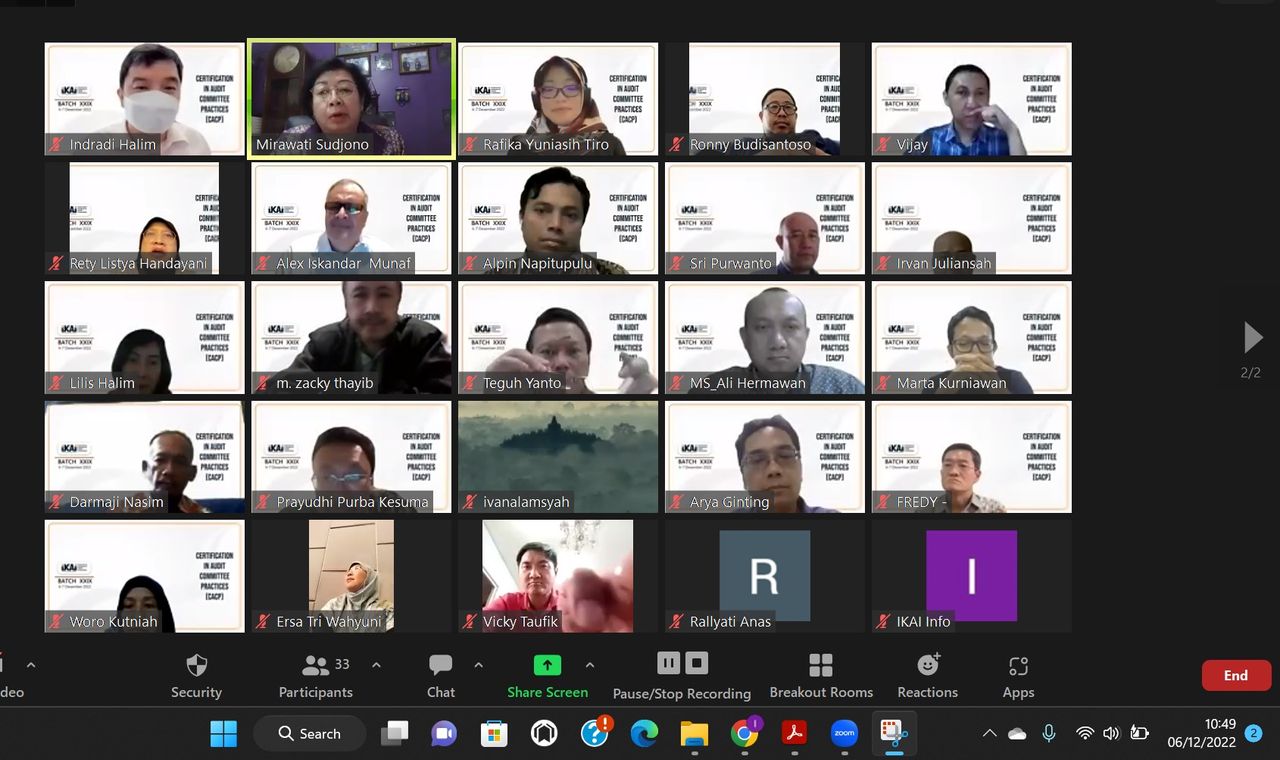Image resolution: width=1280 pixels, height=760 pixels.
Task: Click the name label Marta Kurniawan
Action: point(952,383)
